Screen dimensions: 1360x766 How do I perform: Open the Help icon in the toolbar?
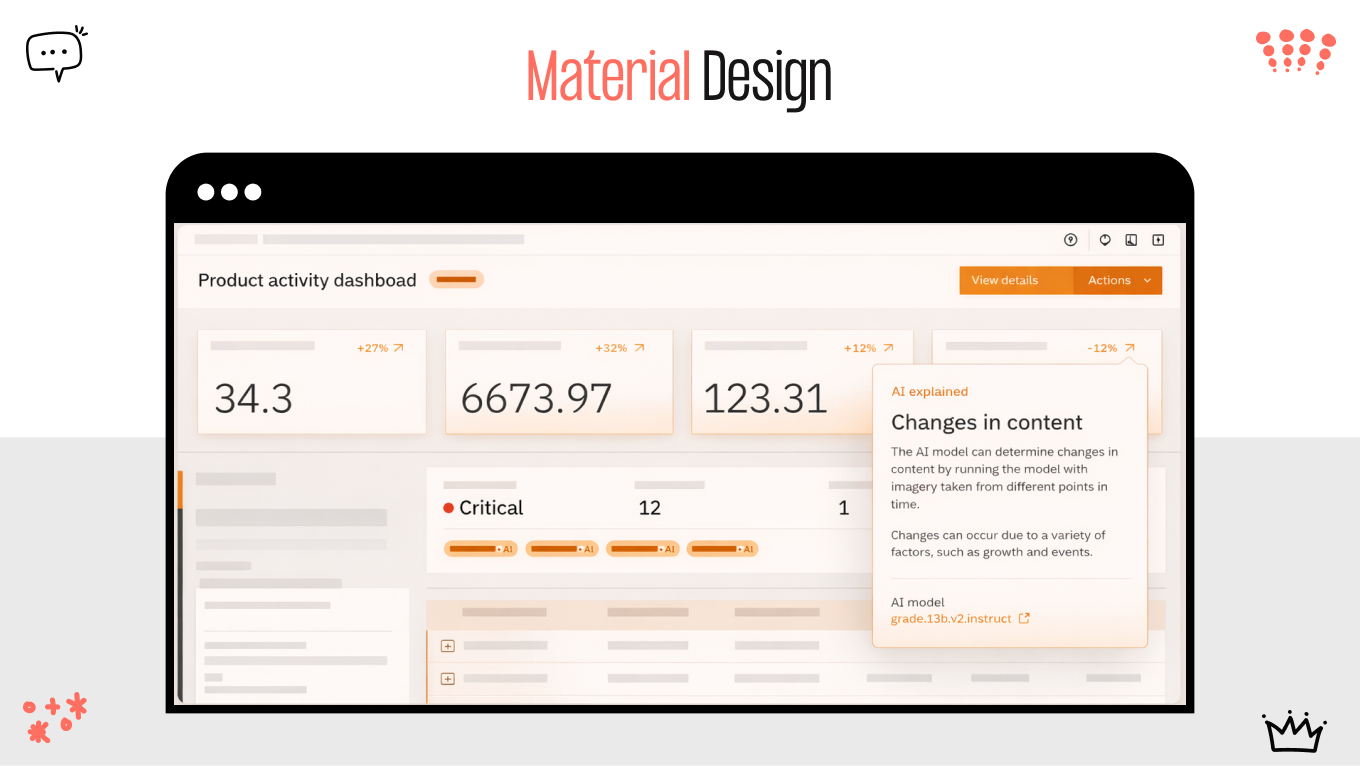[x=1070, y=240]
